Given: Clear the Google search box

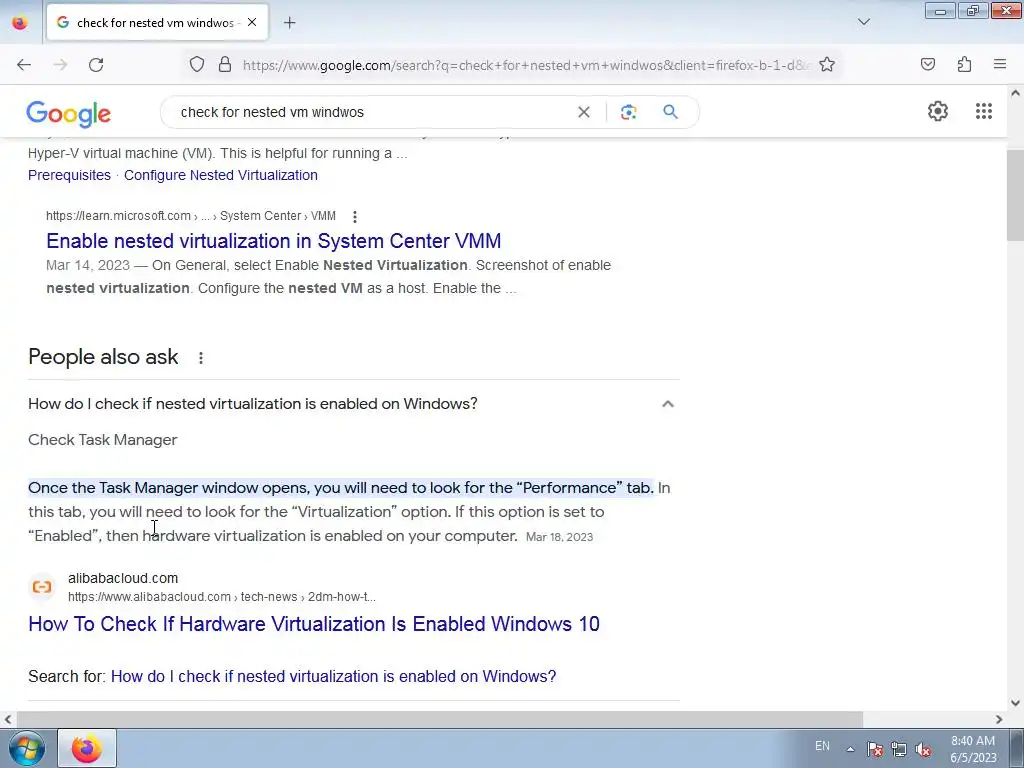Looking at the screenshot, I should (x=584, y=112).
